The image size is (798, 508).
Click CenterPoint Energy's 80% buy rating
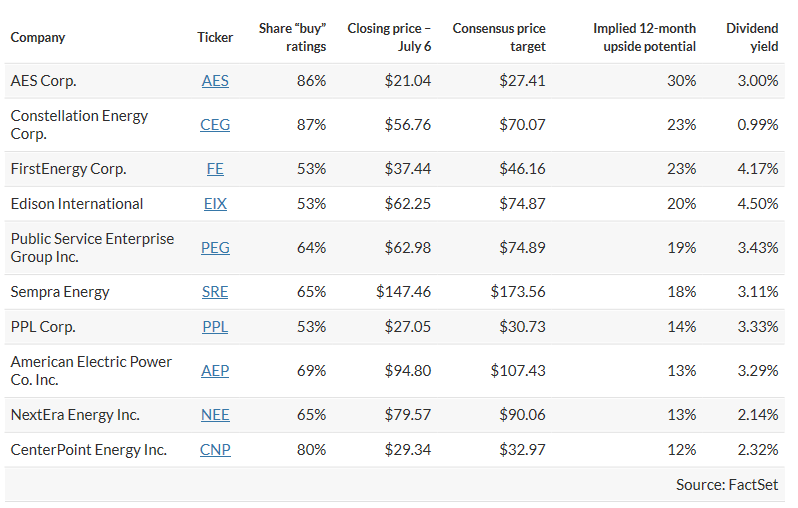[311, 450]
